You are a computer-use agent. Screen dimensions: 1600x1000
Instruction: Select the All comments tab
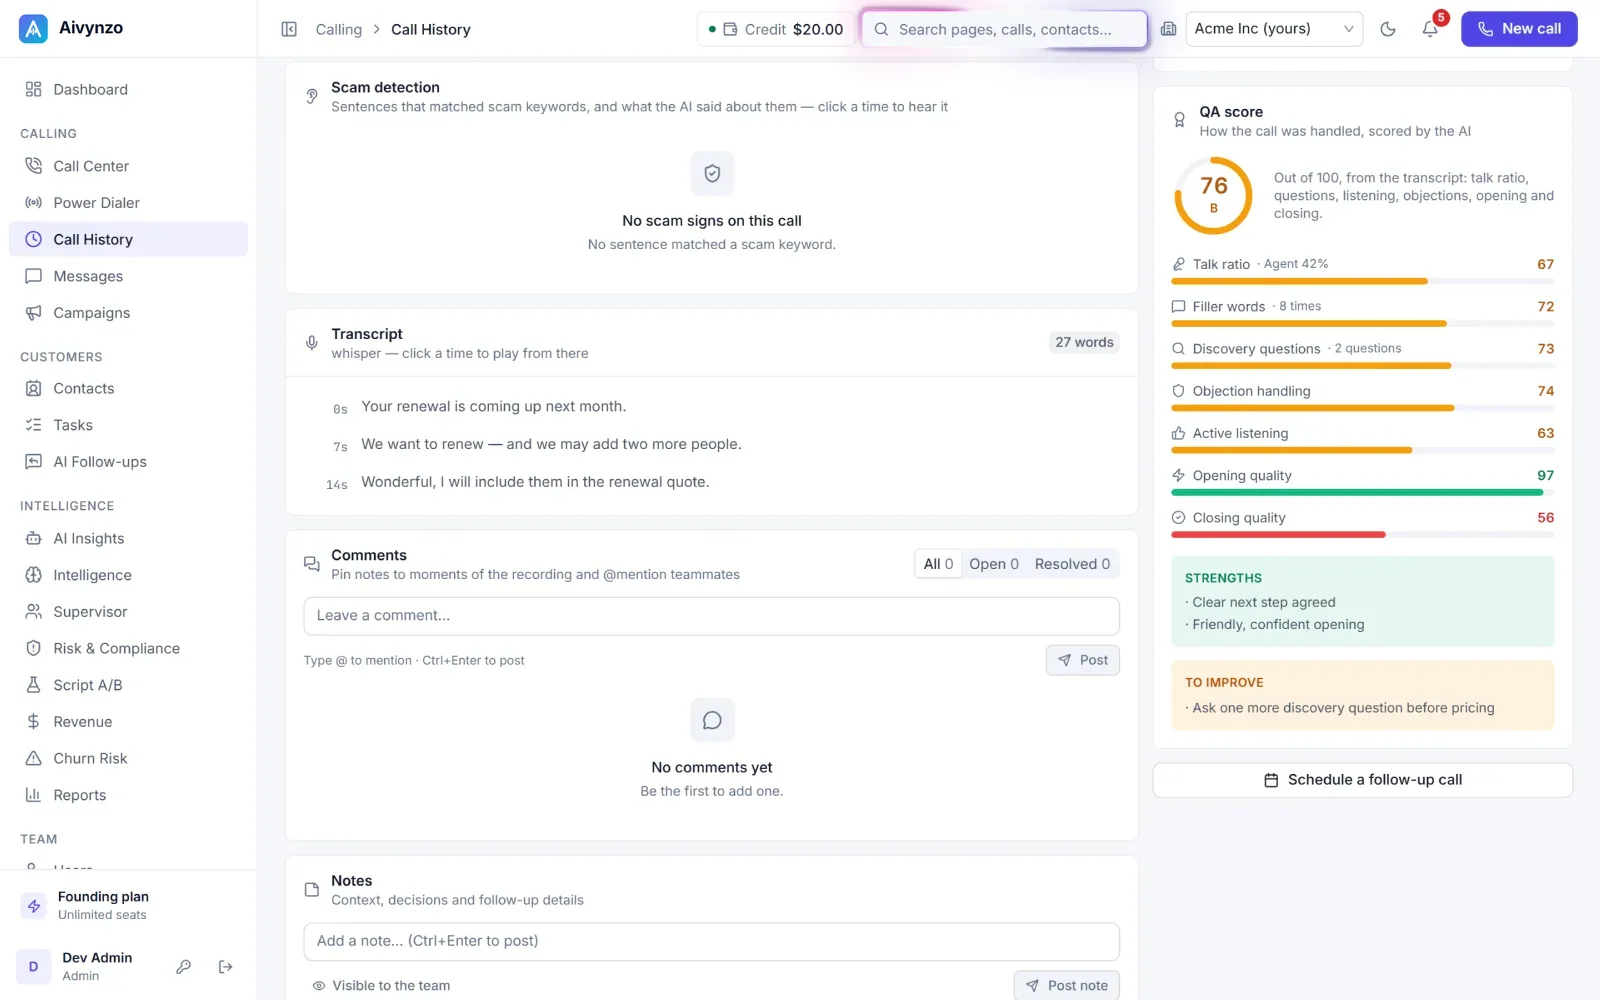tap(938, 564)
